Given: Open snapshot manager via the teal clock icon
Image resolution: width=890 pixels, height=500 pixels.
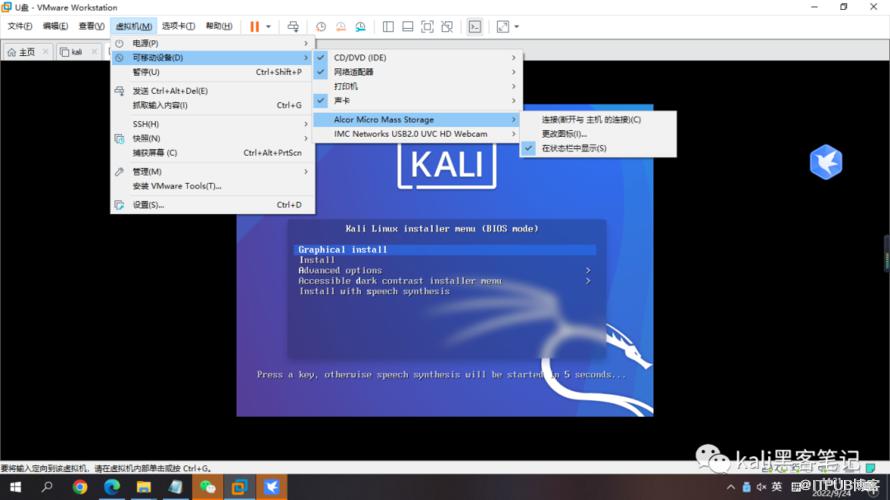Looking at the screenshot, I should [360, 27].
